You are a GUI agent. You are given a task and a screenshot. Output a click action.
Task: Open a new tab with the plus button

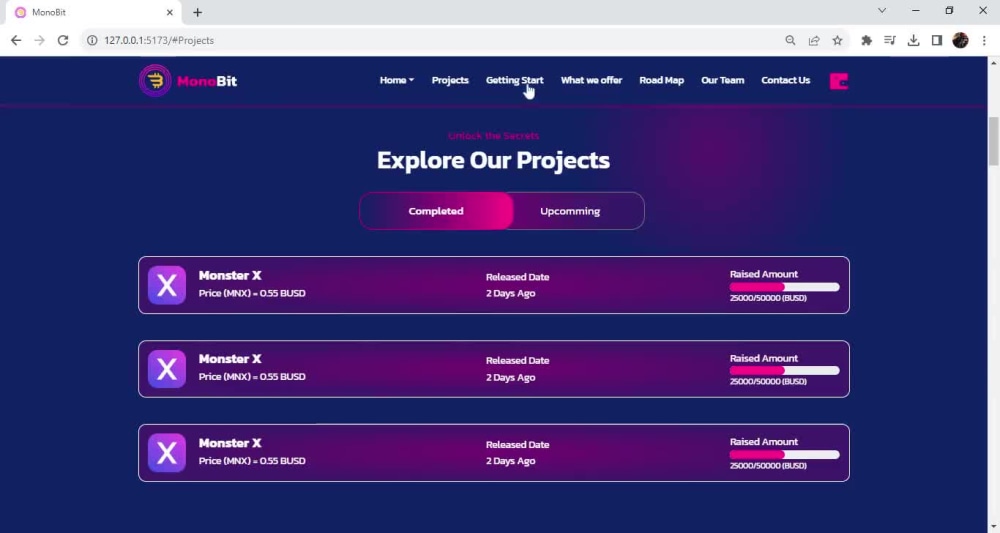[x=198, y=12]
